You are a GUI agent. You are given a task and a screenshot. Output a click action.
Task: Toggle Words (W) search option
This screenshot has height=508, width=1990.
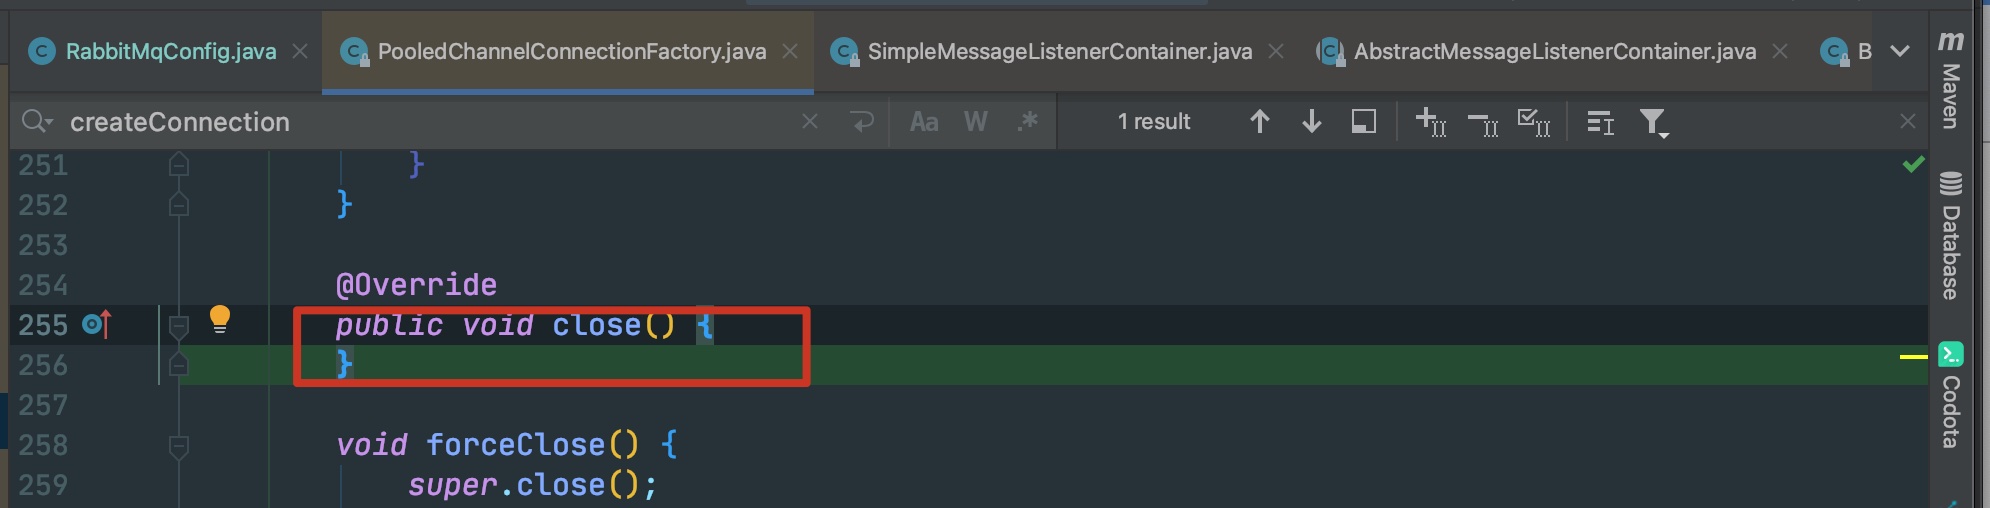tap(975, 122)
